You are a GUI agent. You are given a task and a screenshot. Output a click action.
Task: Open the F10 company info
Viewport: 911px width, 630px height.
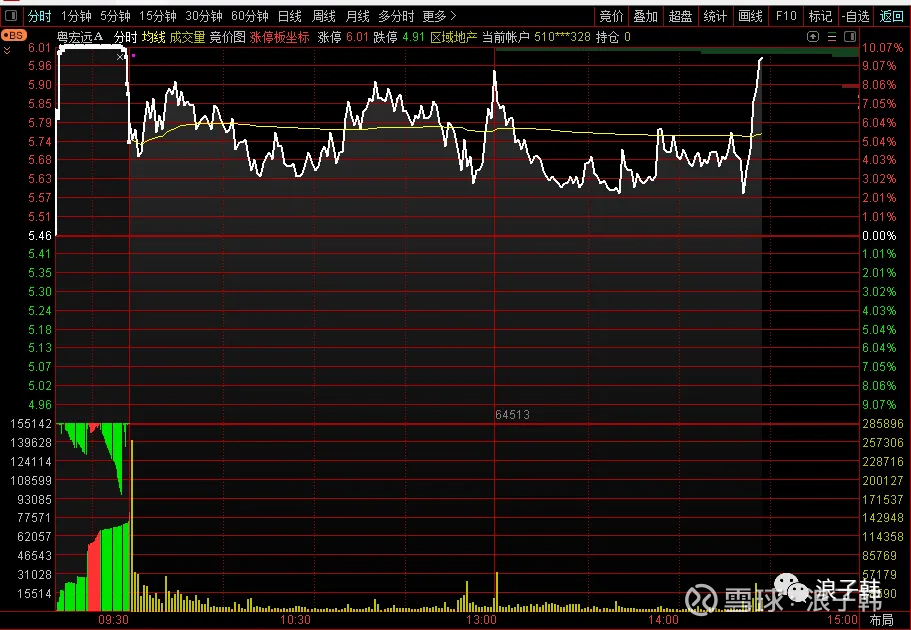tap(786, 16)
